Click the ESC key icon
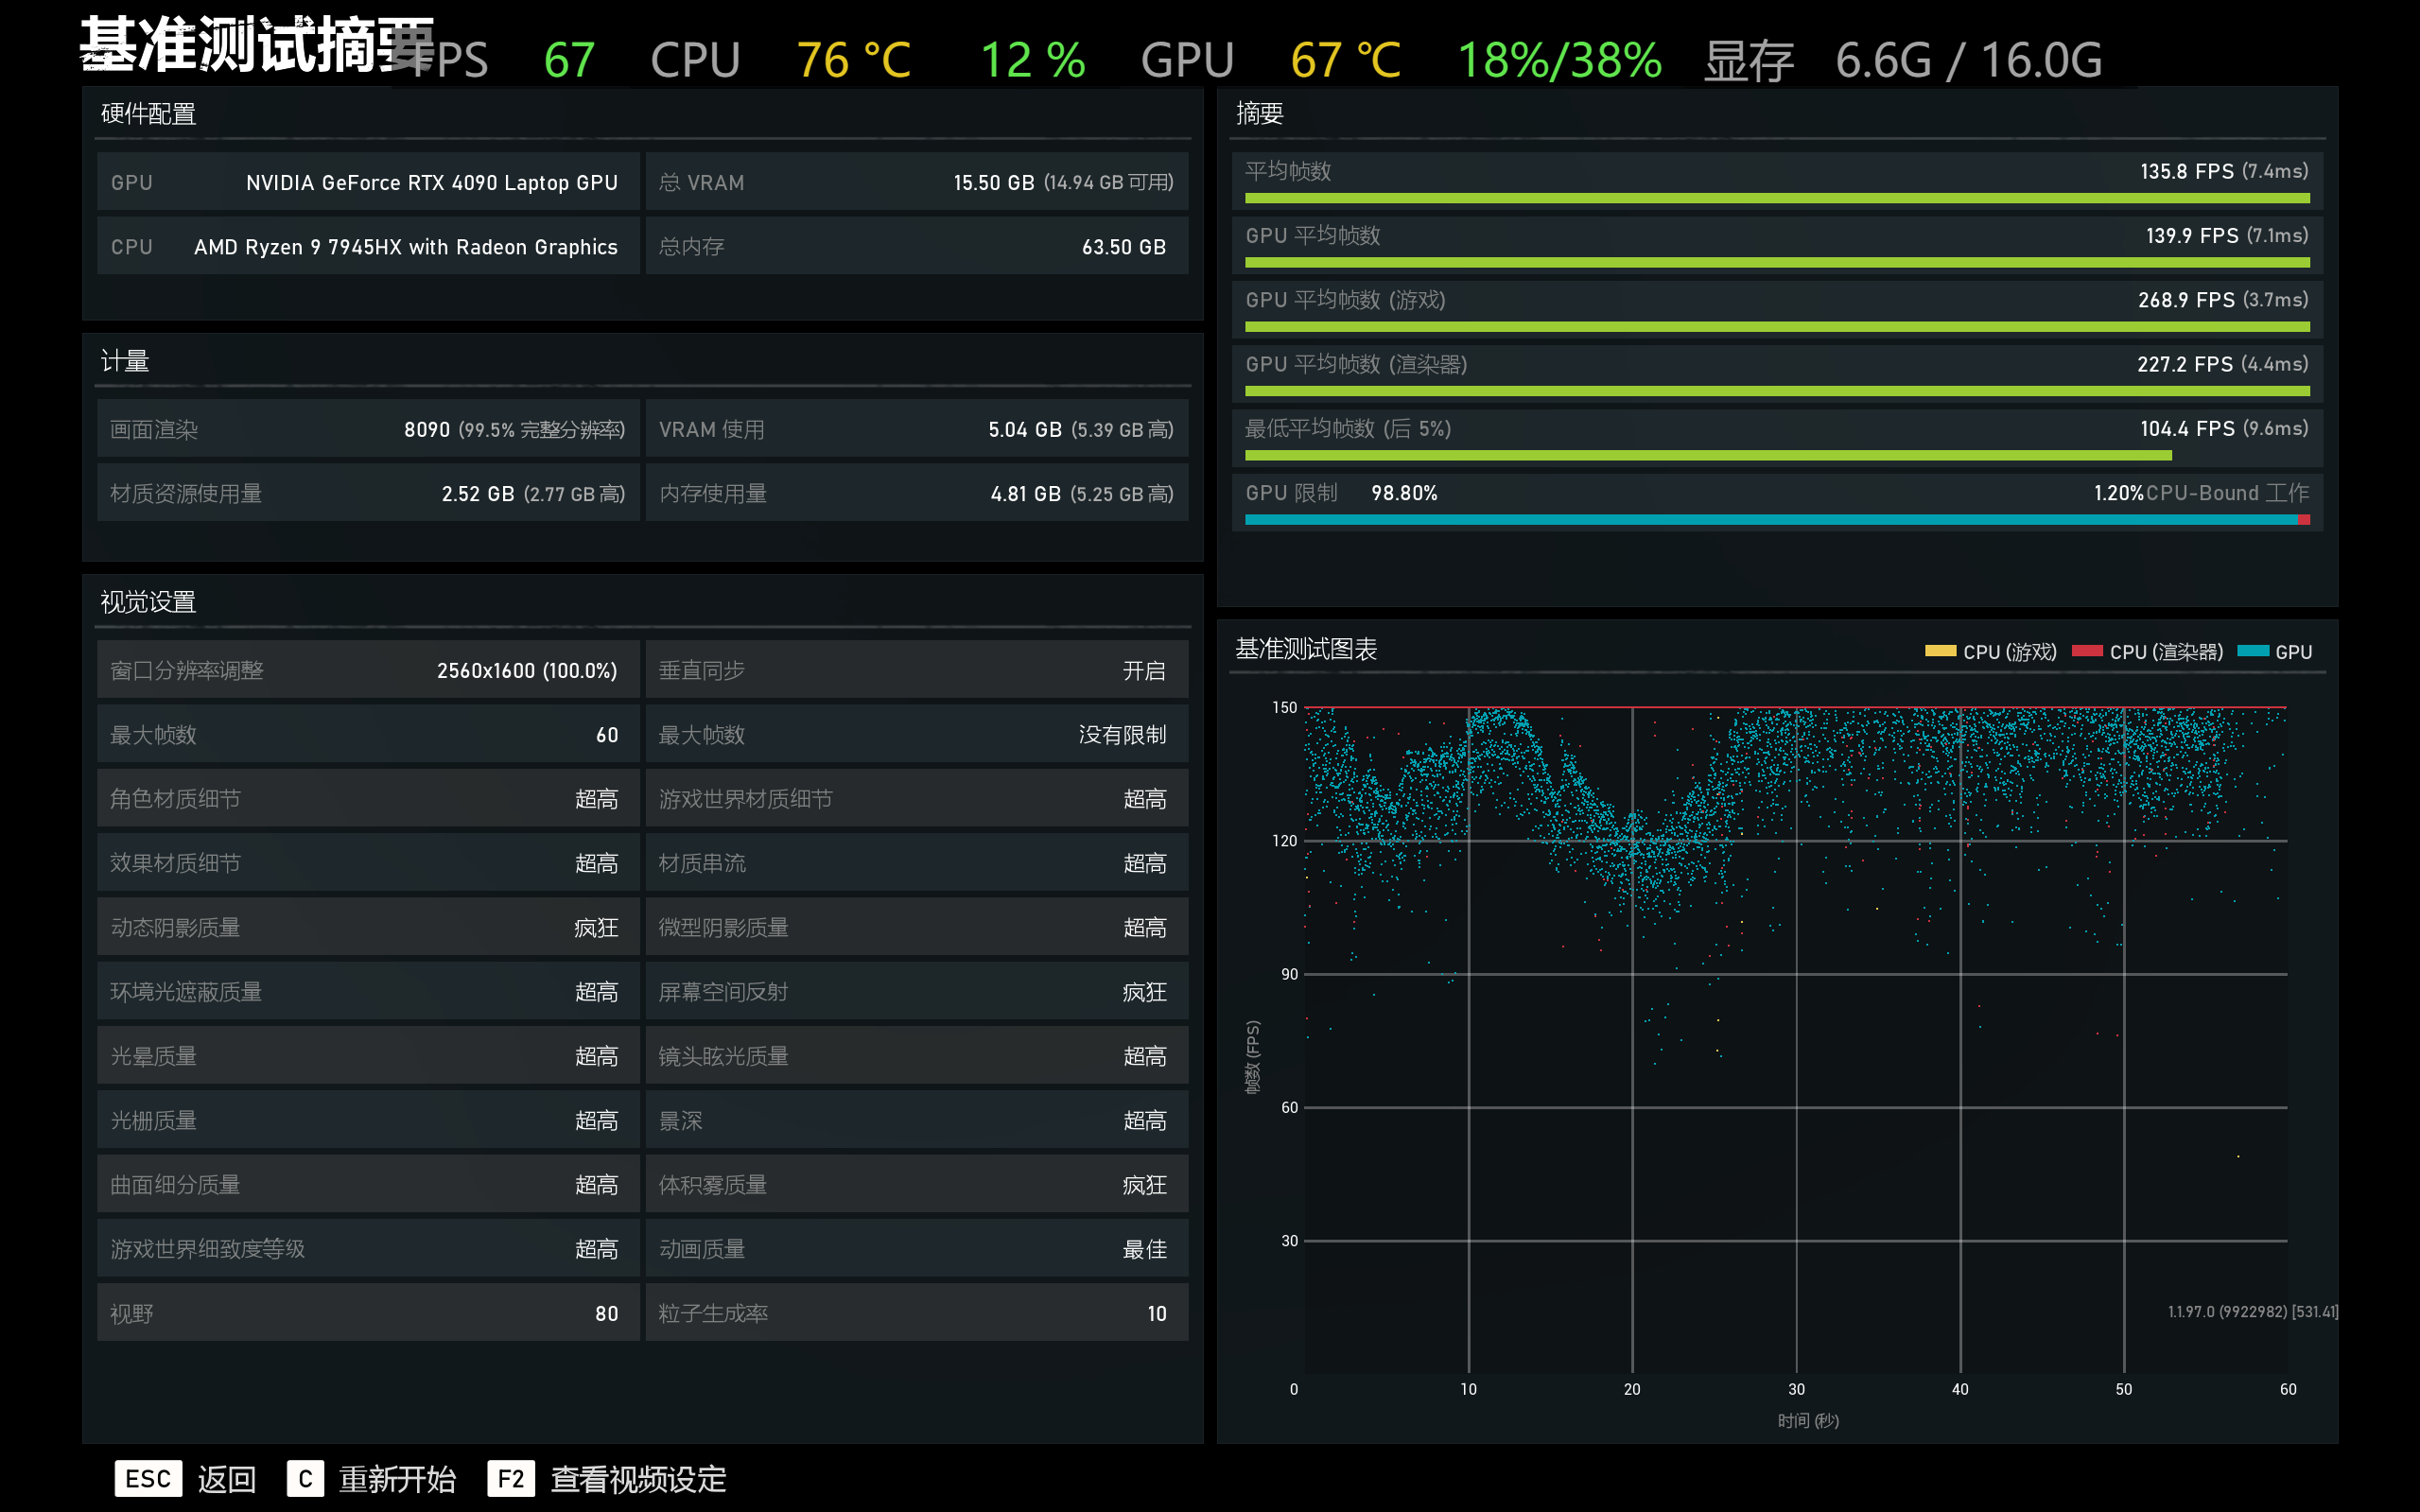Screen dimensions: 2420x1512 148,1478
